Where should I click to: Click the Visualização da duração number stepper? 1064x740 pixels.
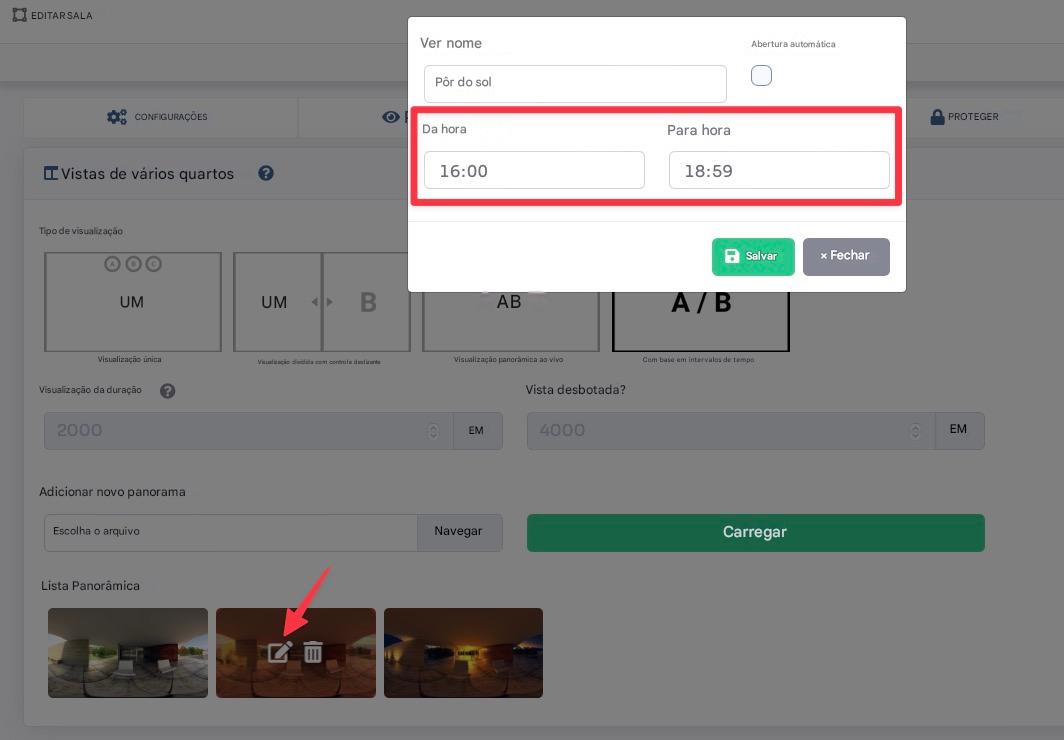[x=433, y=431]
